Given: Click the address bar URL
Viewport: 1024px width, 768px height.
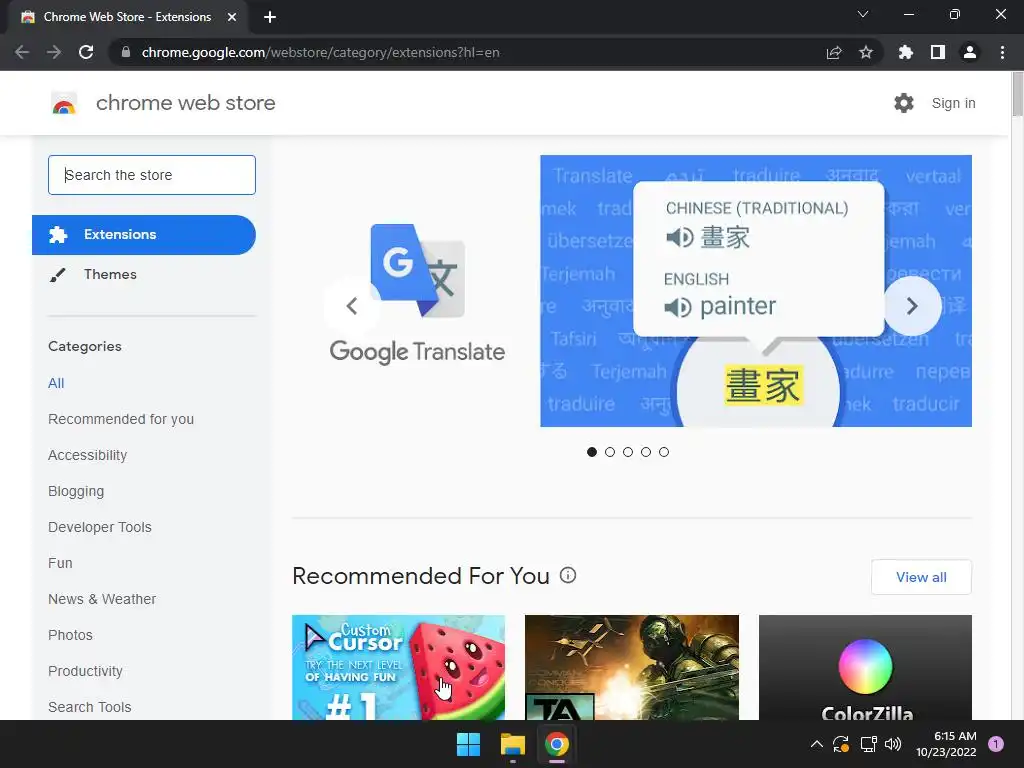Looking at the screenshot, I should [320, 52].
